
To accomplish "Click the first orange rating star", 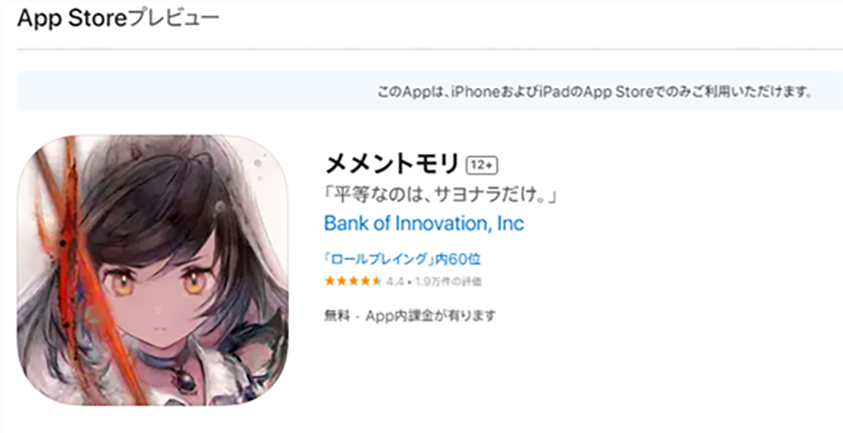I will [330, 281].
